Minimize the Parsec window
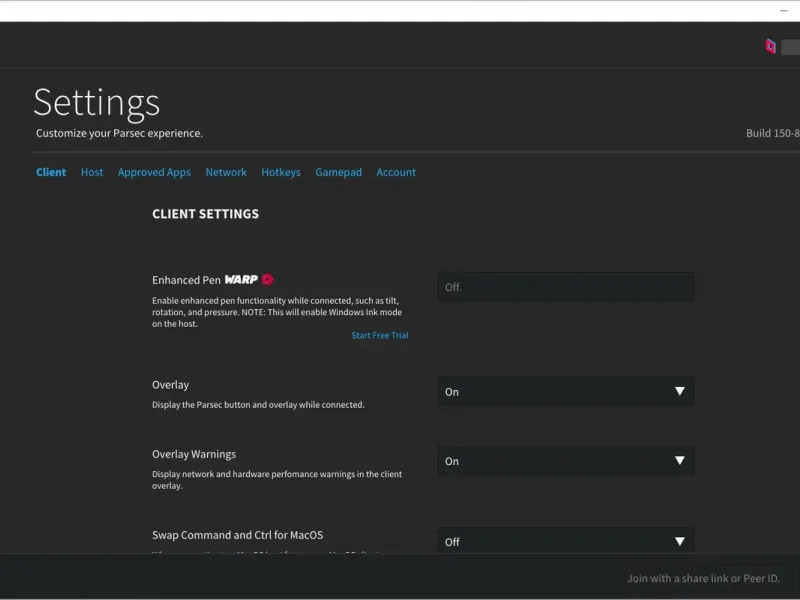Screen dimensions: 800x600 (x=784, y=11)
